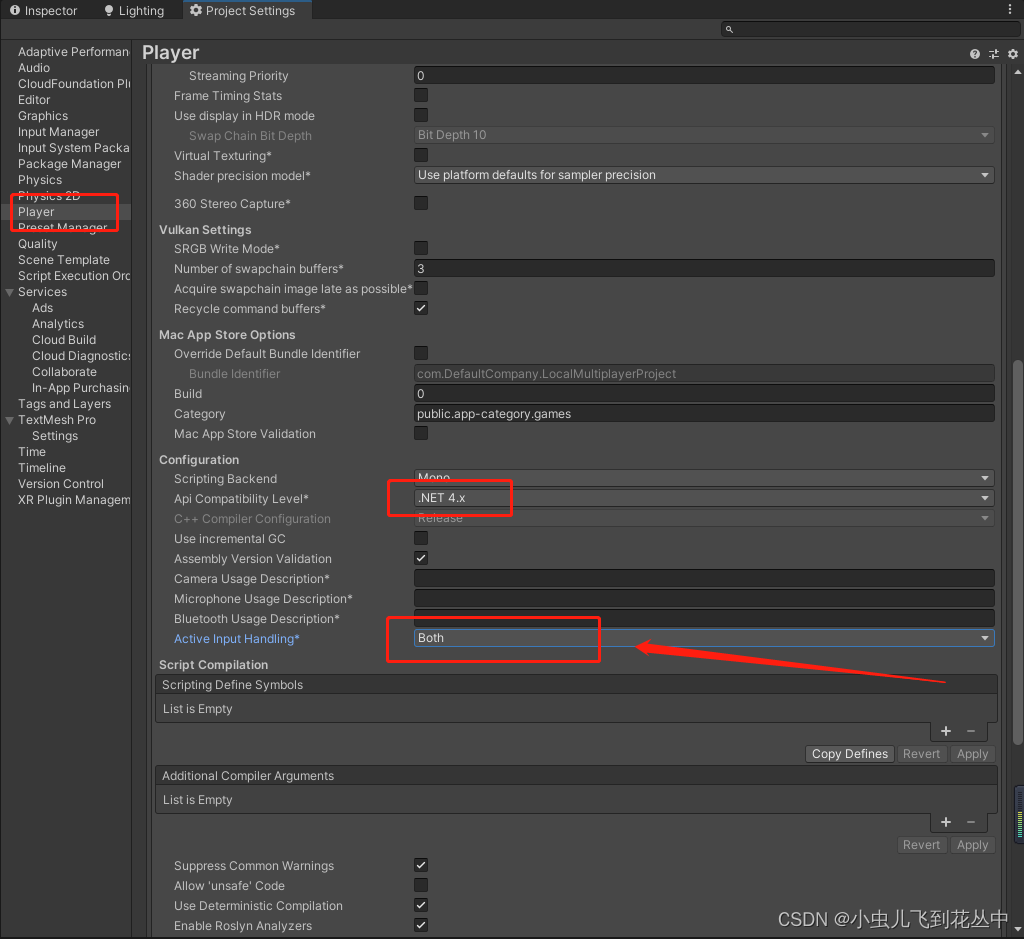Apply the Additional Compiler Arguments changes
Viewport: 1024px width, 939px height.
(971, 845)
